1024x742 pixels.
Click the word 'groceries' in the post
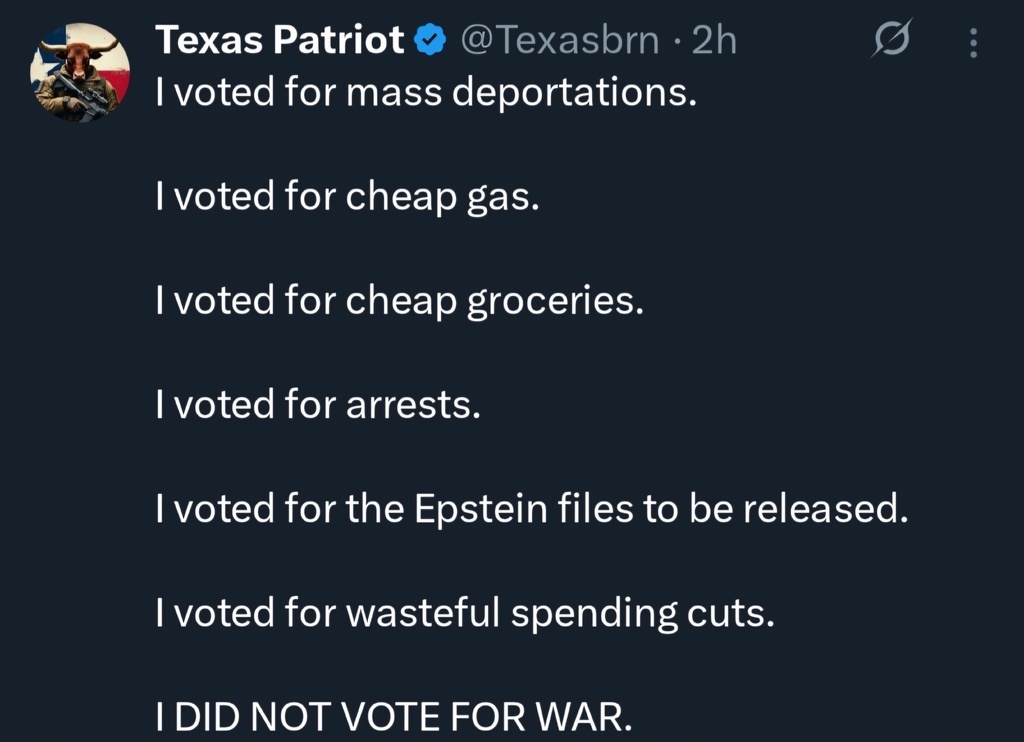(554, 301)
